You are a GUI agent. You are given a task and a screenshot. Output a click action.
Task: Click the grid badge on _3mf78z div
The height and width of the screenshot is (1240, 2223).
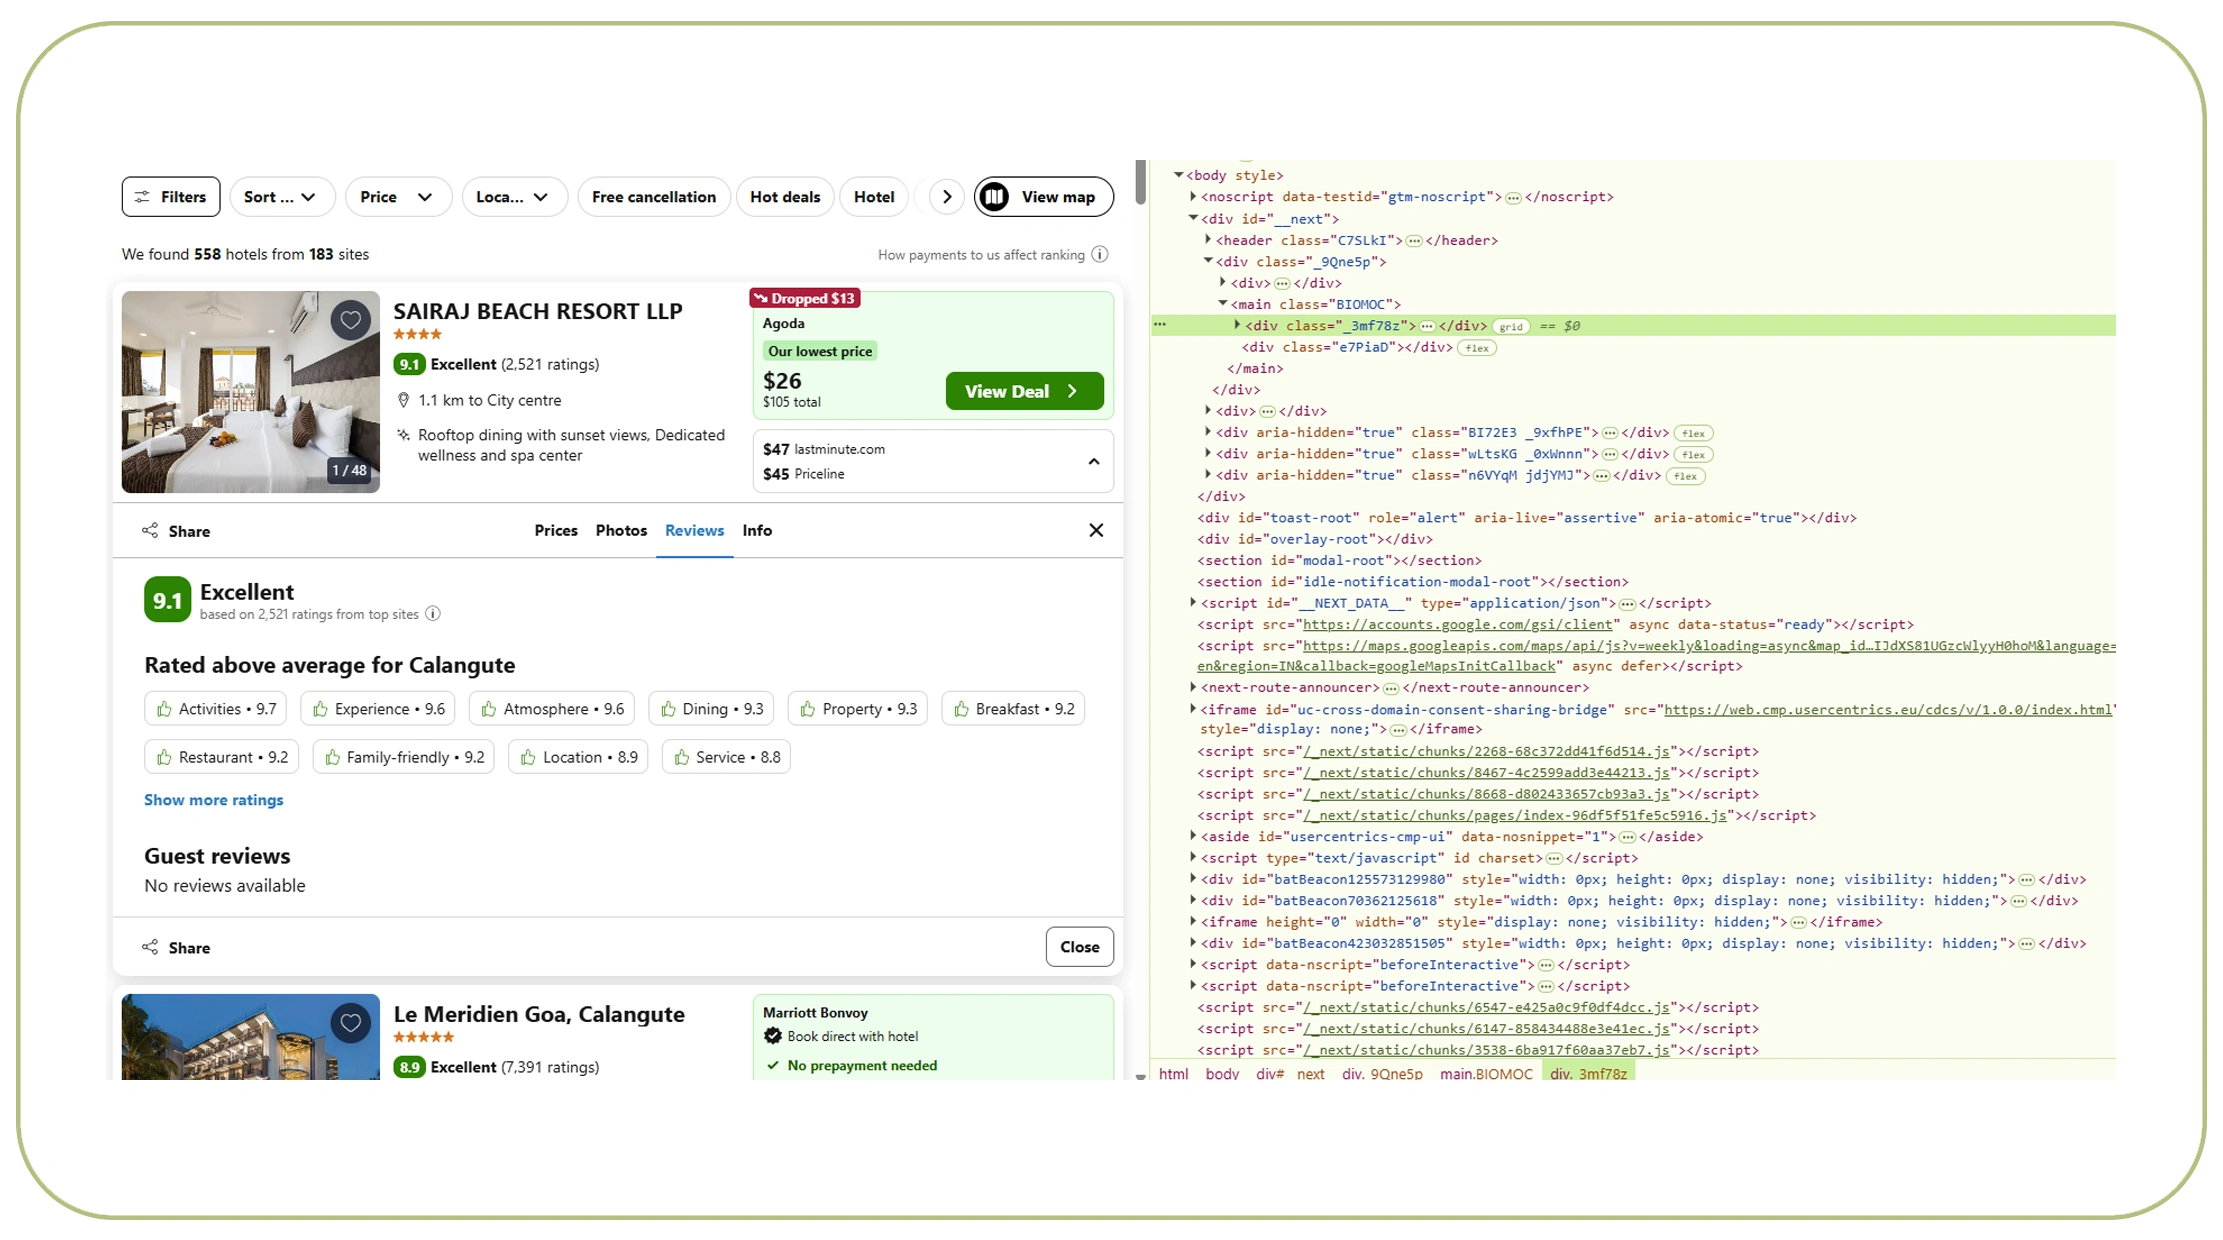point(1510,327)
